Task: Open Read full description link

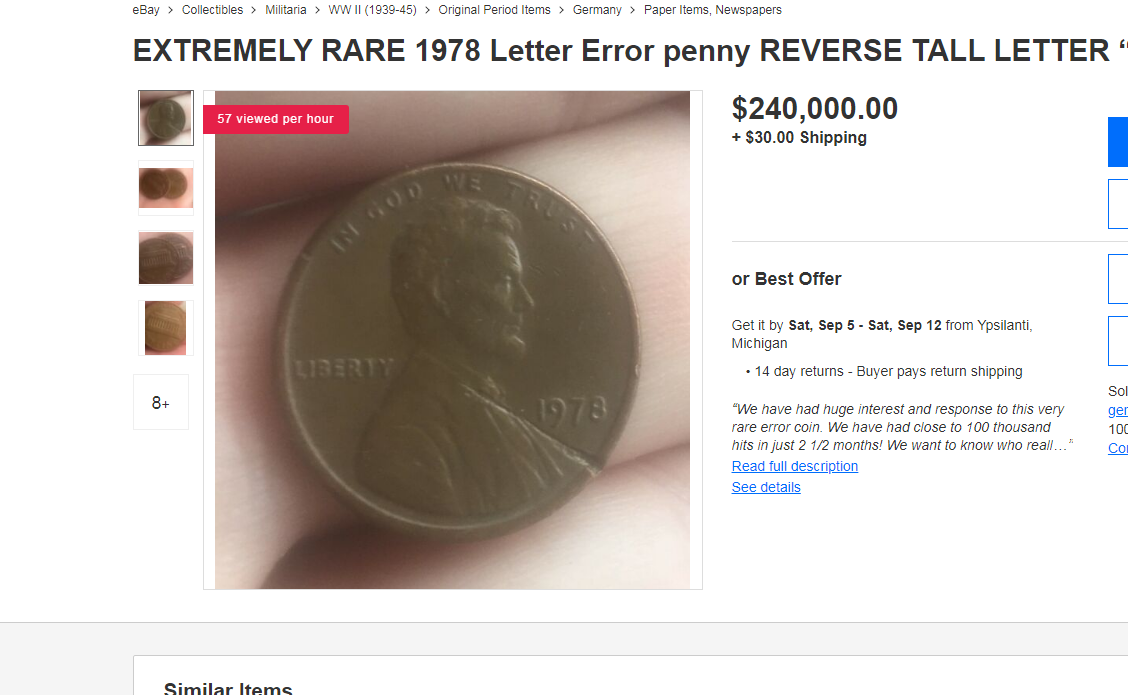Action: click(795, 466)
